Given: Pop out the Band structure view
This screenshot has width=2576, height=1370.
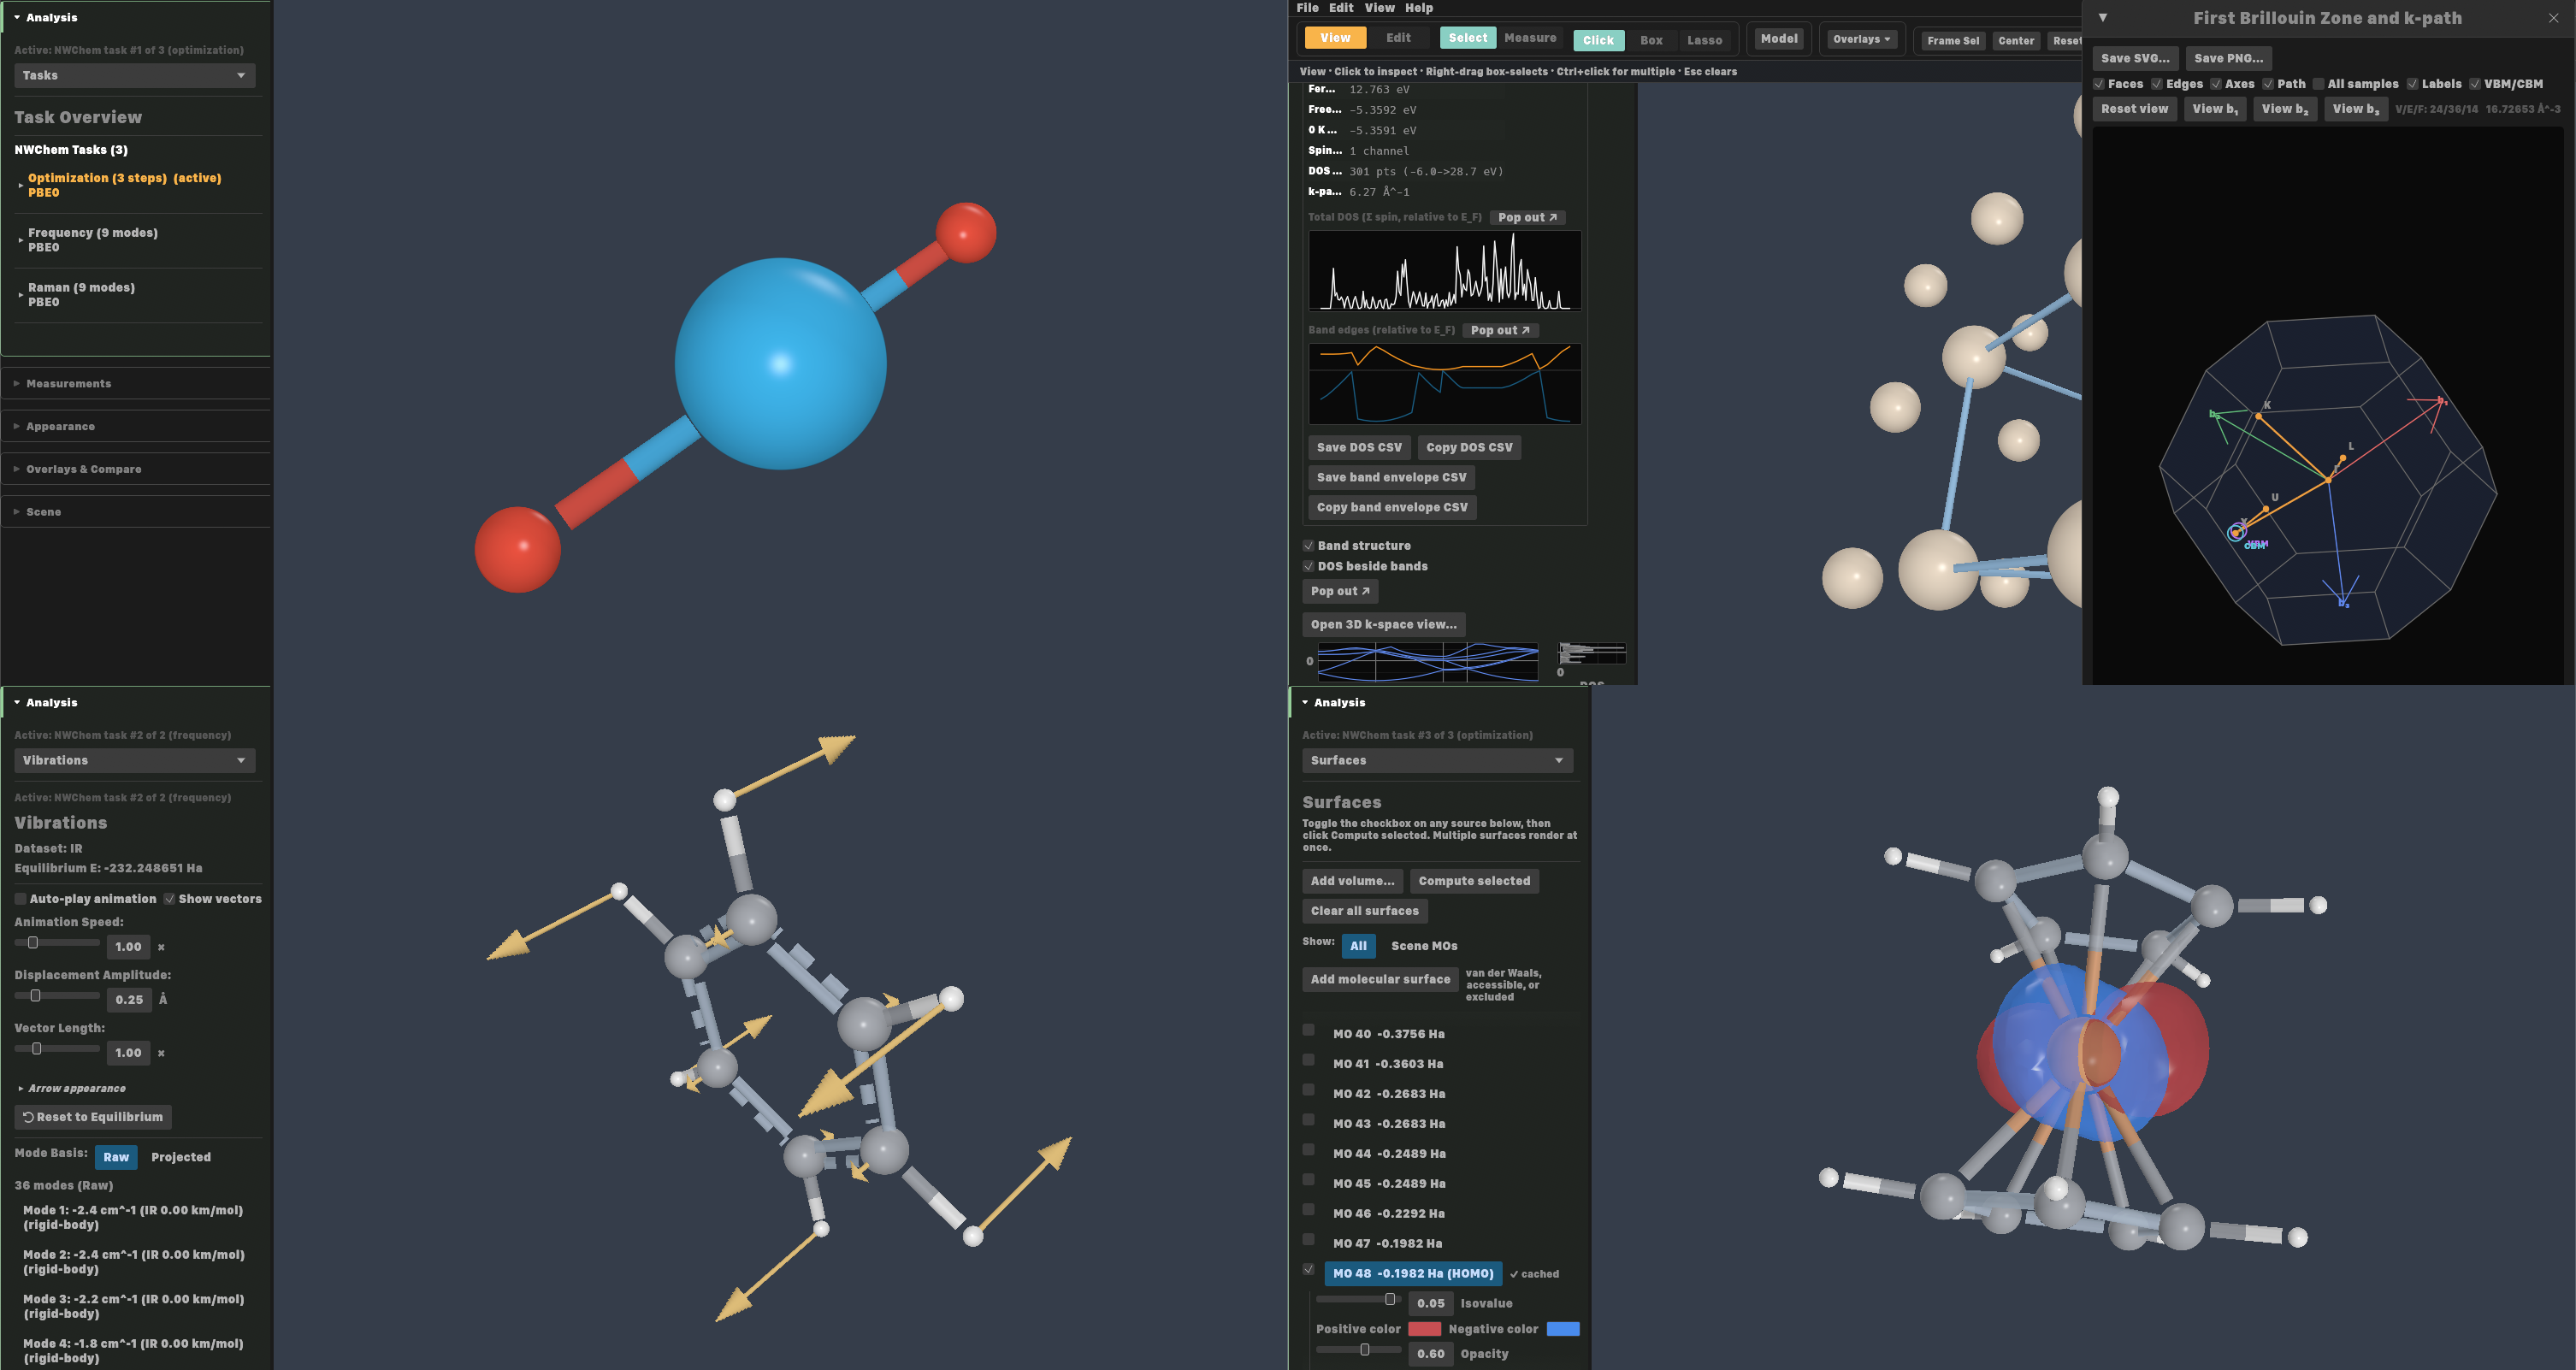Looking at the screenshot, I should click(x=1340, y=591).
